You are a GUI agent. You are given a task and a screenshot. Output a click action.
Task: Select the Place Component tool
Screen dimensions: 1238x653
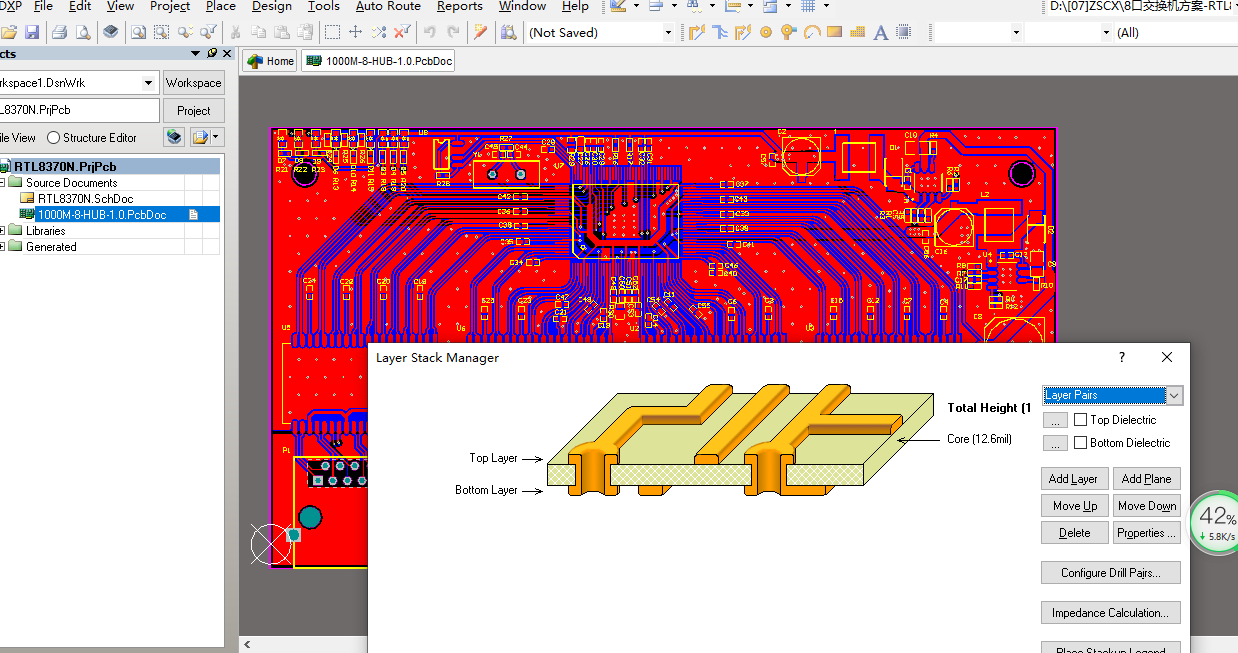904,32
